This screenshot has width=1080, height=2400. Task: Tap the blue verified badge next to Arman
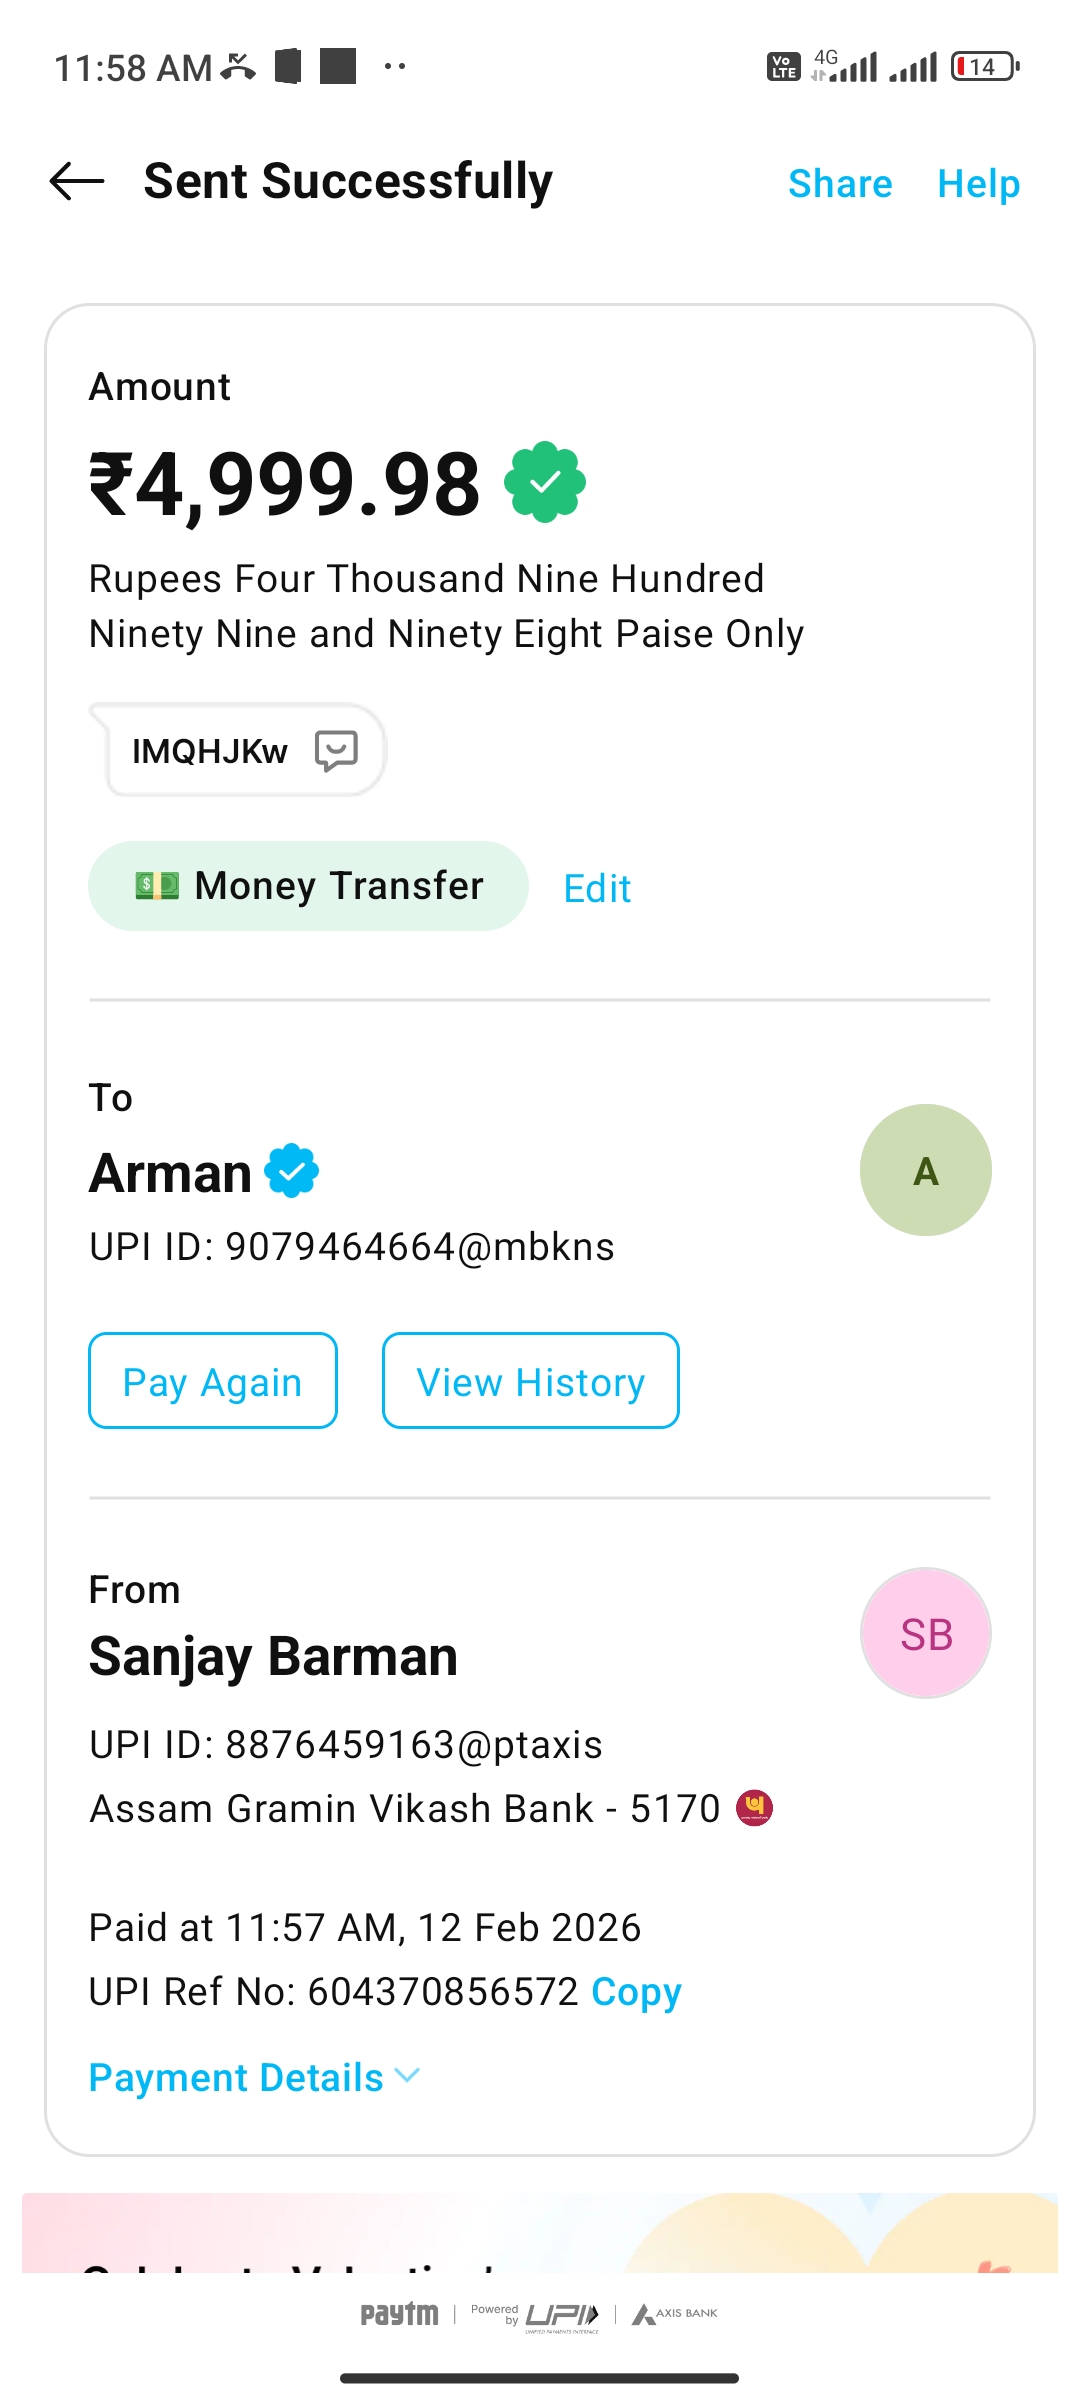click(291, 1171)
